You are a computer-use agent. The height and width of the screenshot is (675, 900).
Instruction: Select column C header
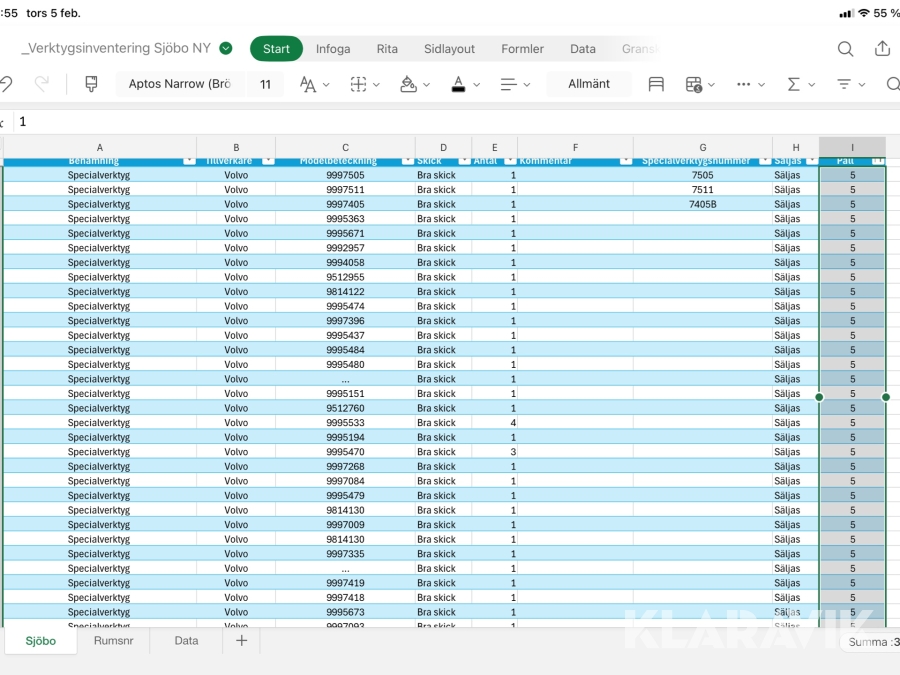(345, 147)
